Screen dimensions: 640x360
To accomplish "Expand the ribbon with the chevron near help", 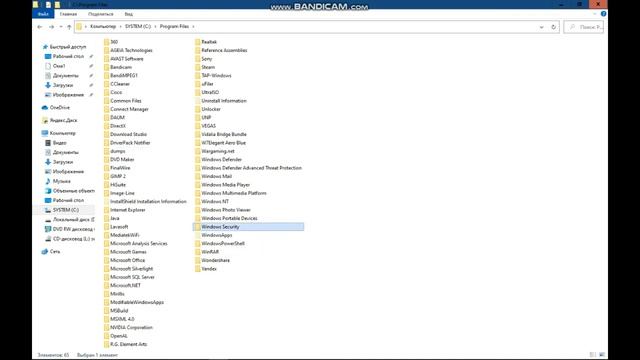I will click(x=594, y=14).
